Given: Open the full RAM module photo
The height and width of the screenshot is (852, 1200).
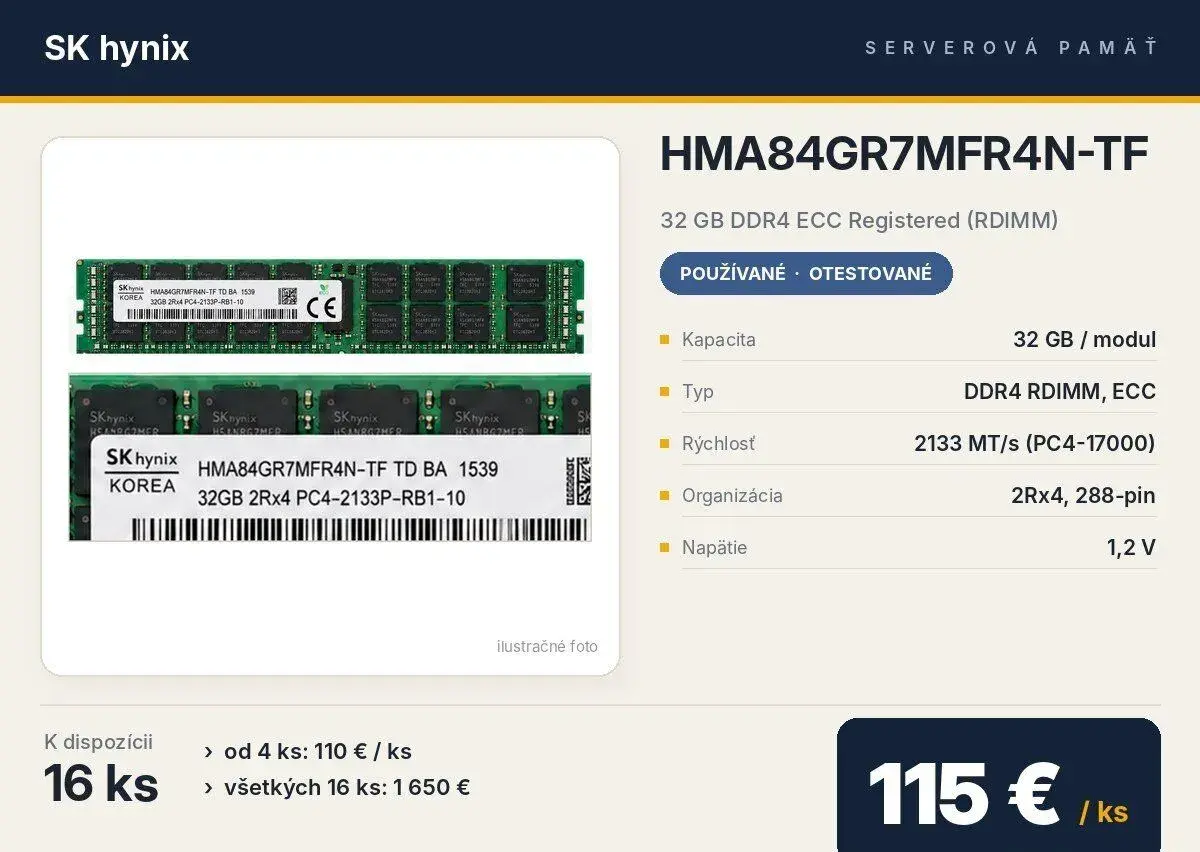Looking at the screenshot, I should (330, 305).
